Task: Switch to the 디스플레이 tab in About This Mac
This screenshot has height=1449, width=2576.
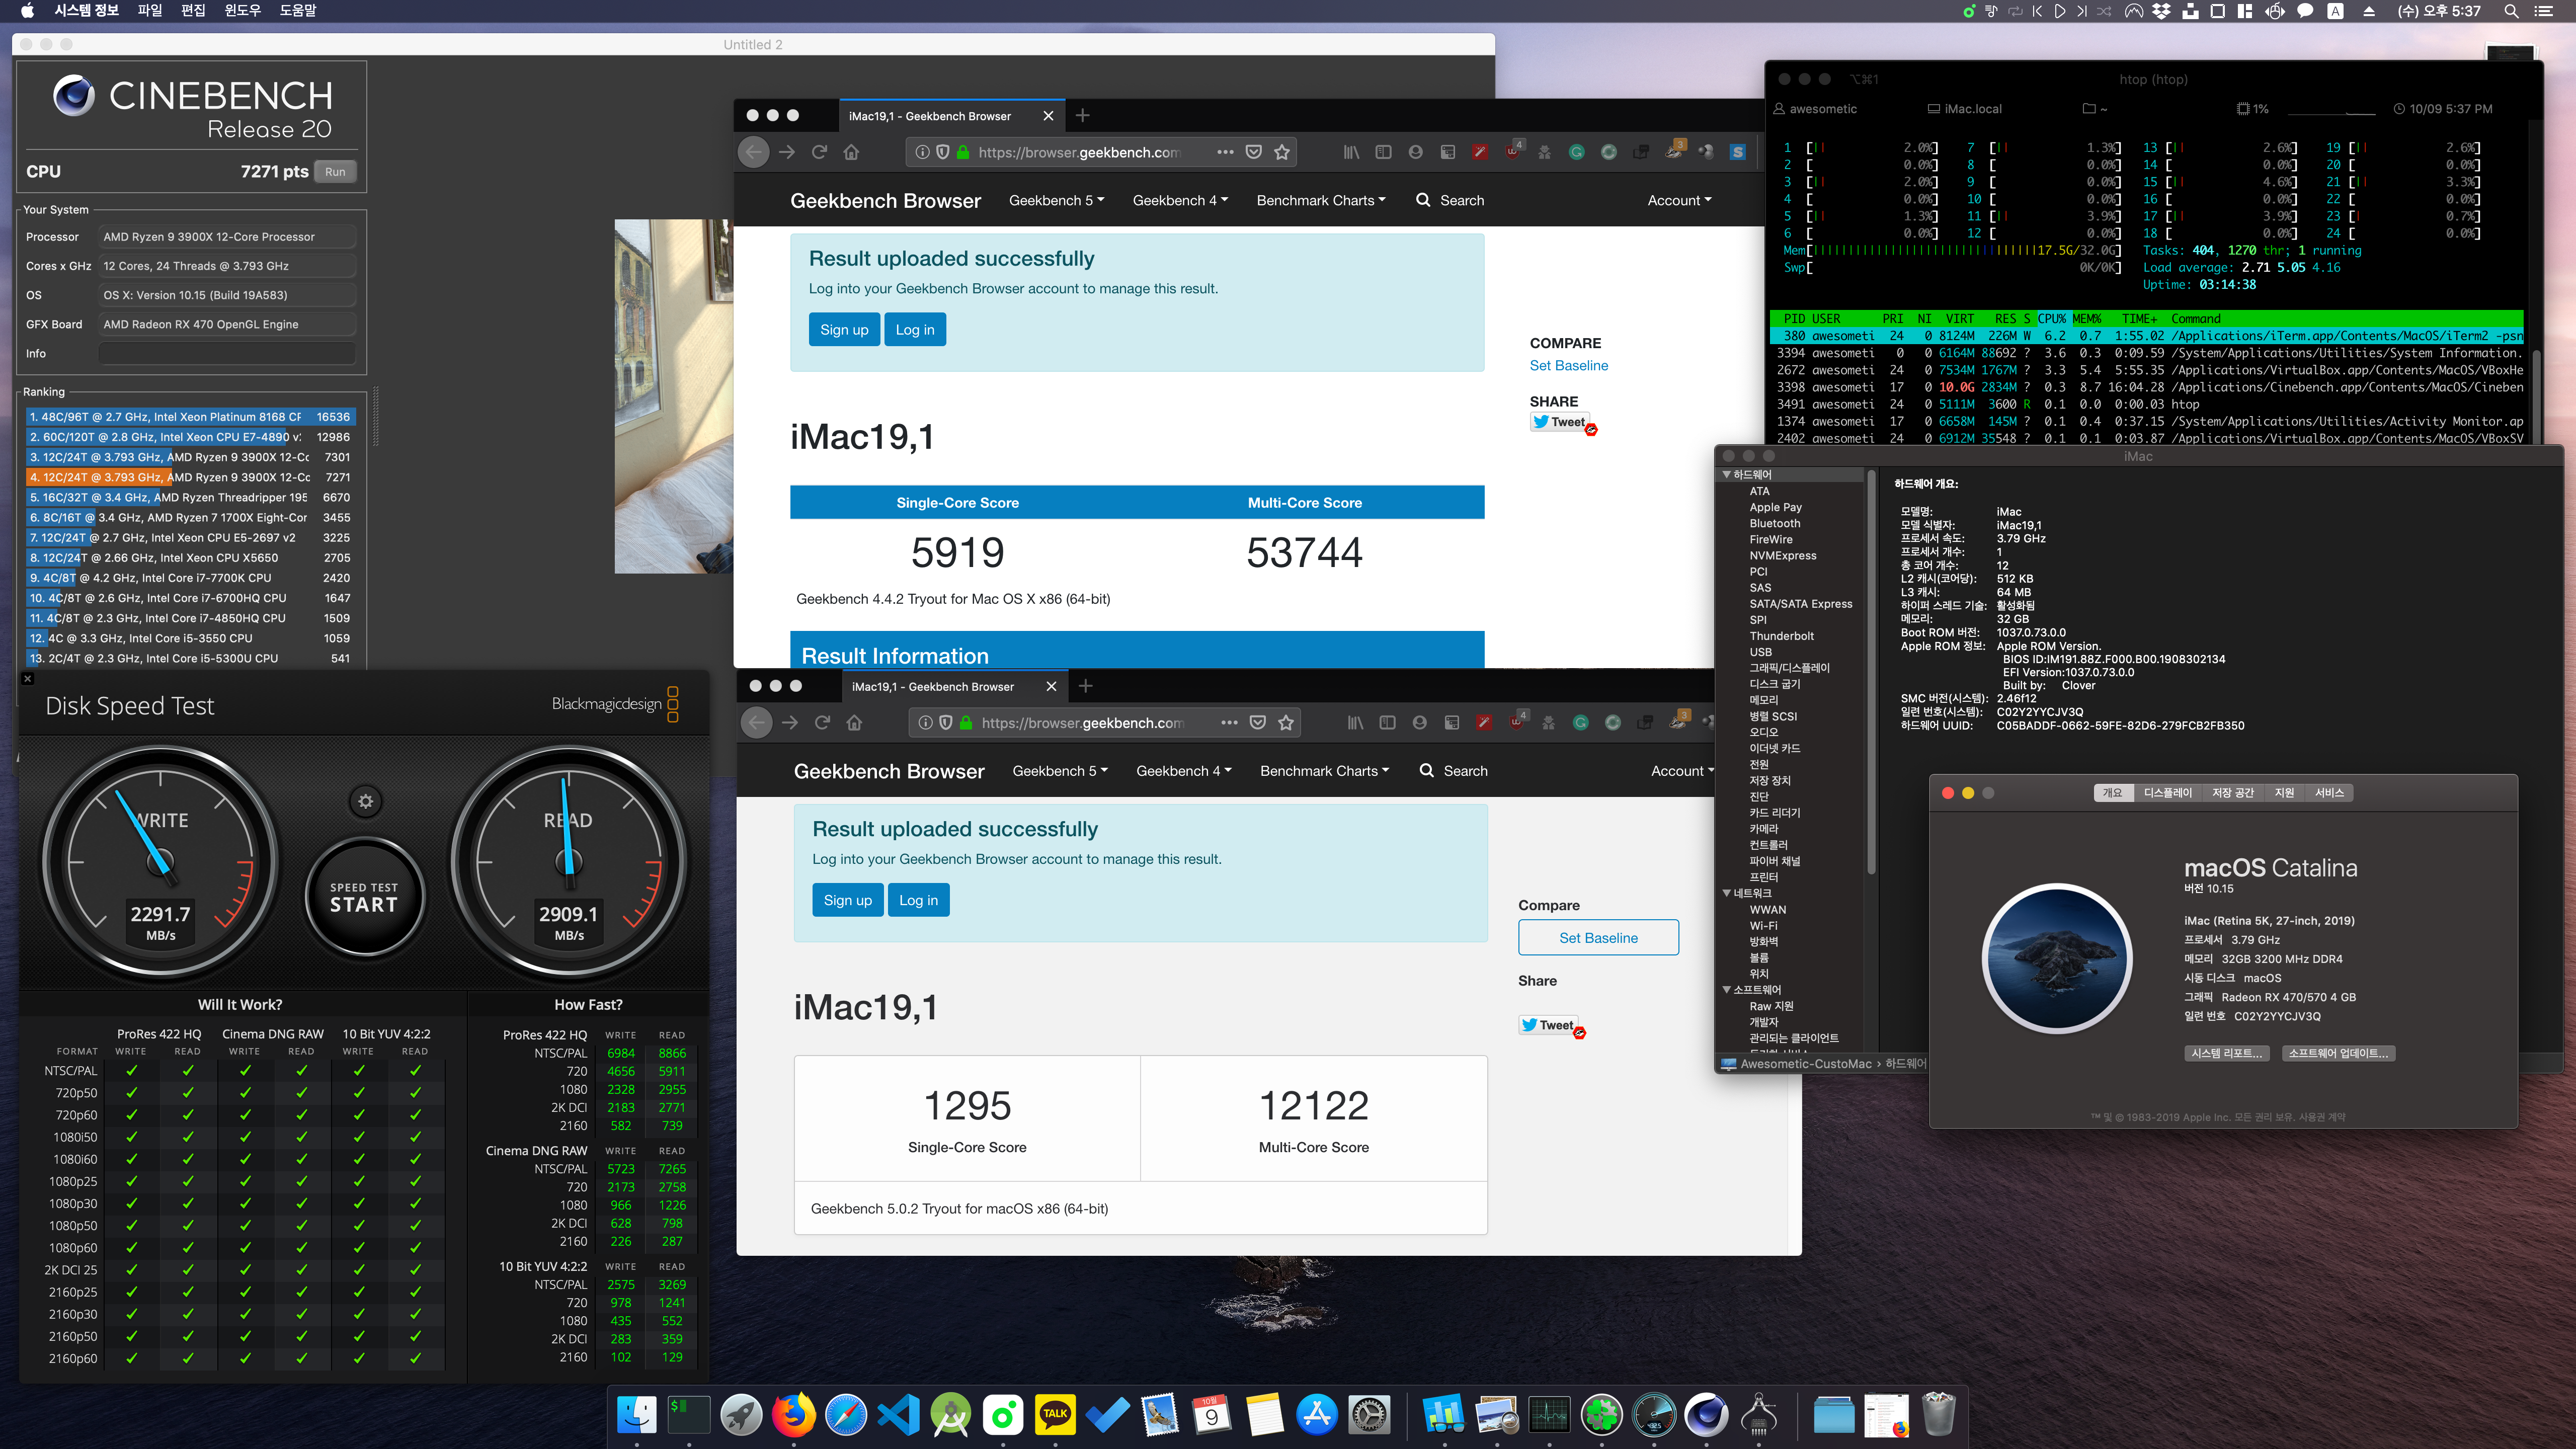Action: pyautogui.click(x=2167, y=792)
